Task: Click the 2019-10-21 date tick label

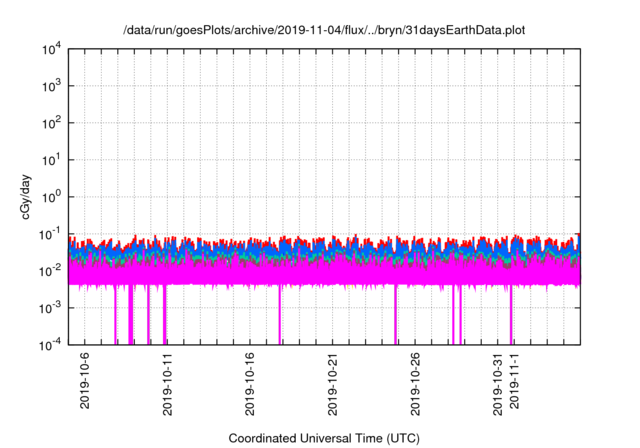Action: click(x=333, y=384)
